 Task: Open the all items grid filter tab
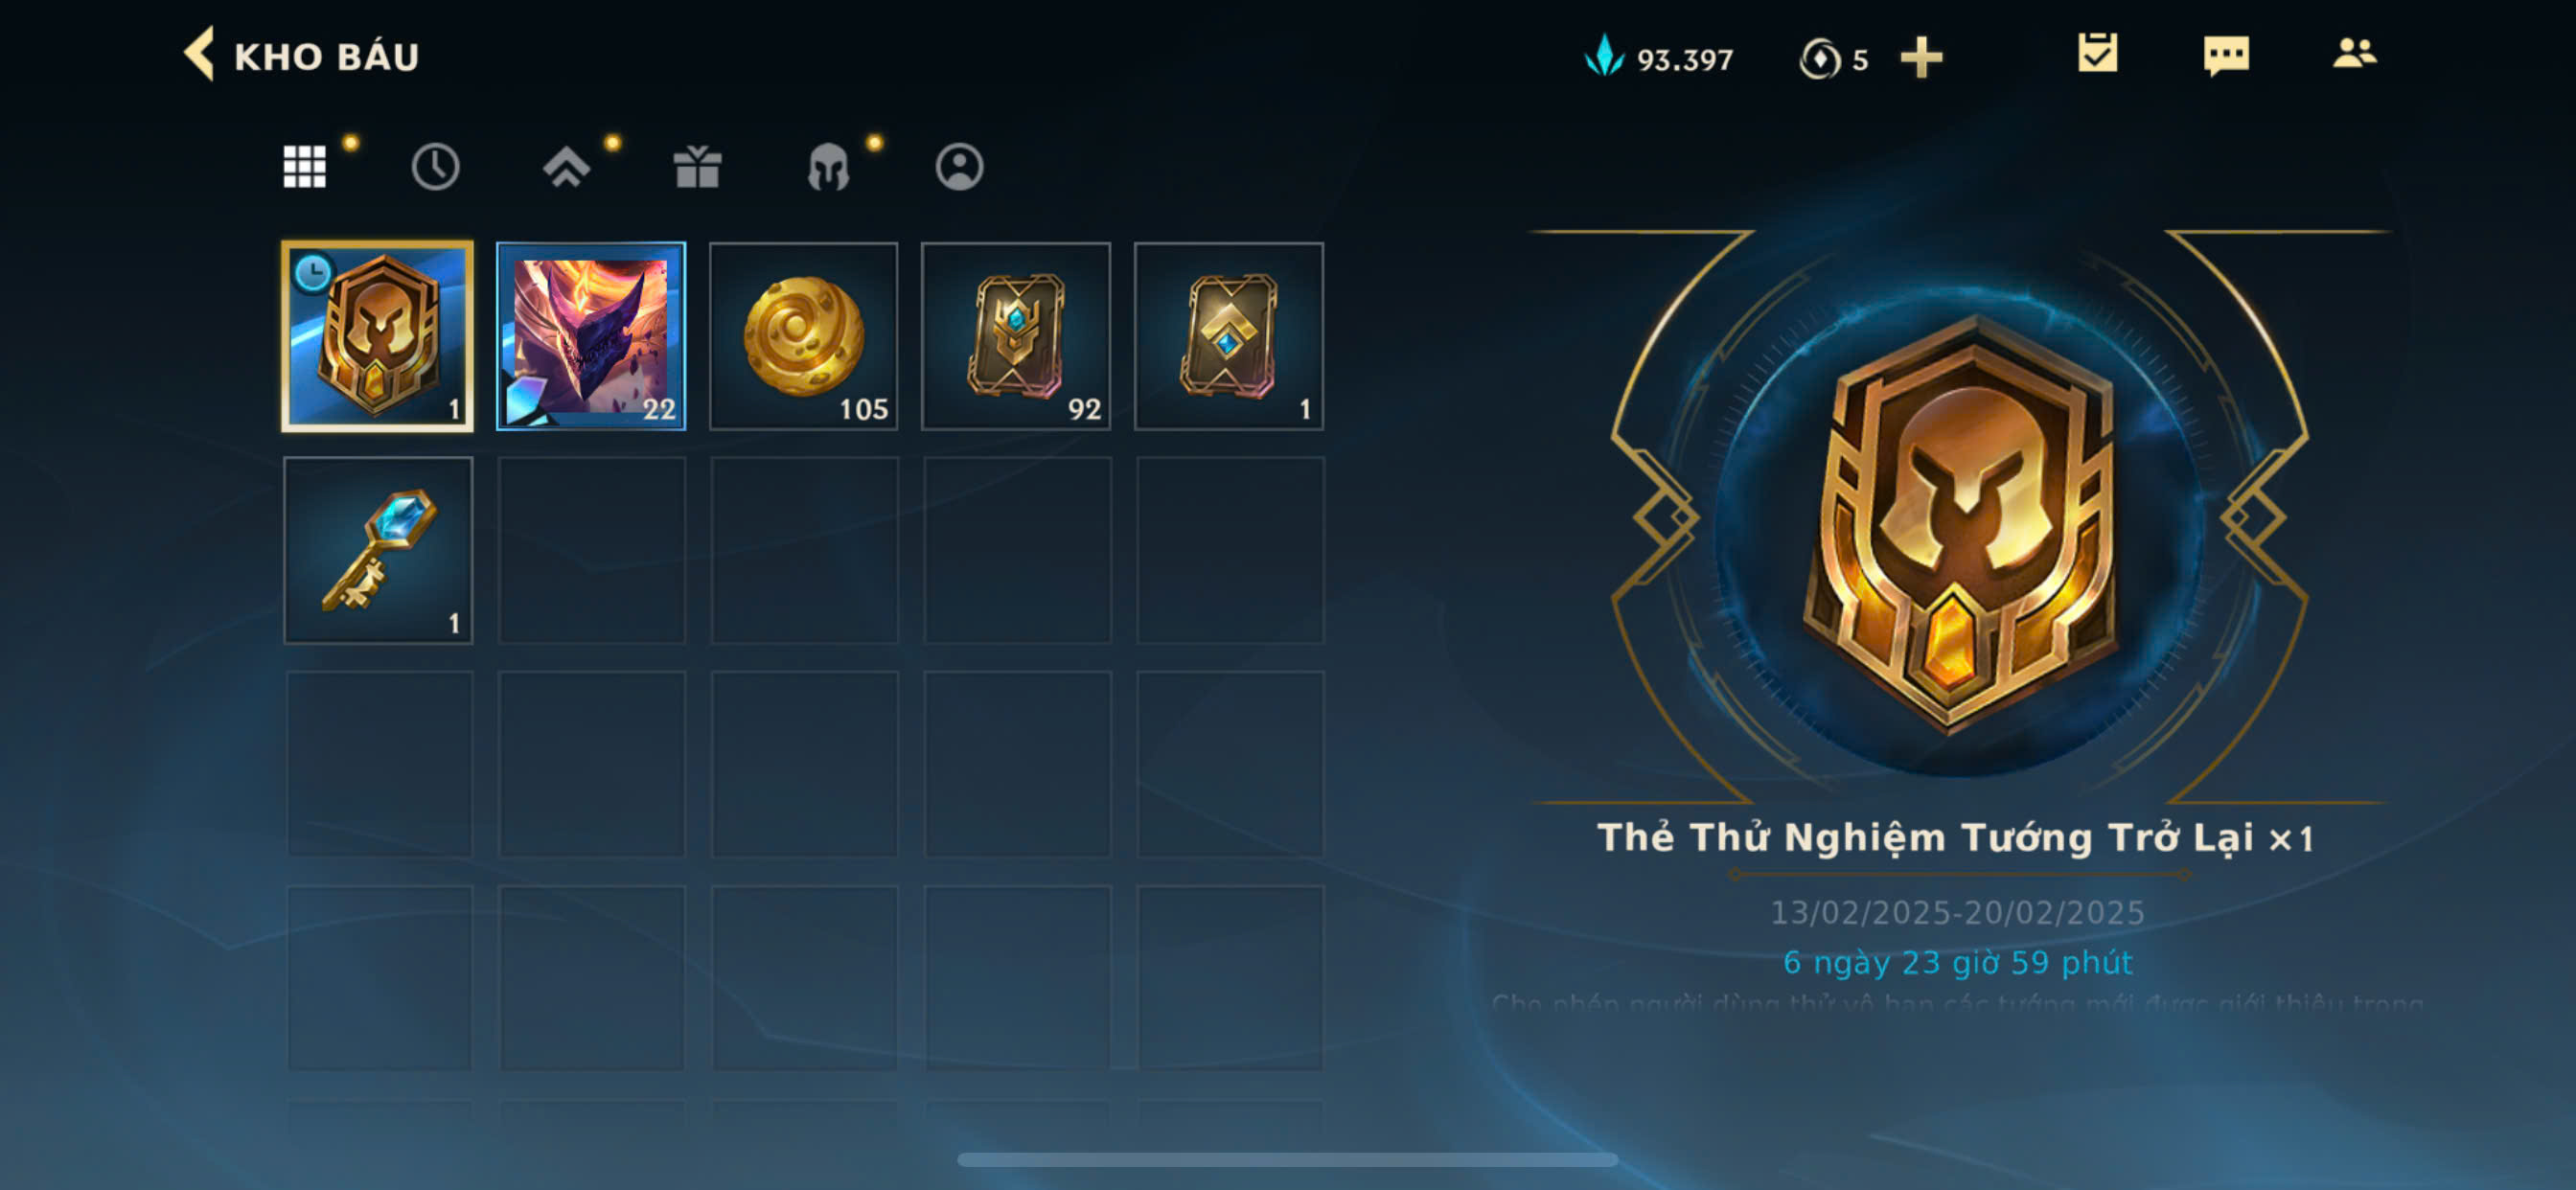click(304, 166)
